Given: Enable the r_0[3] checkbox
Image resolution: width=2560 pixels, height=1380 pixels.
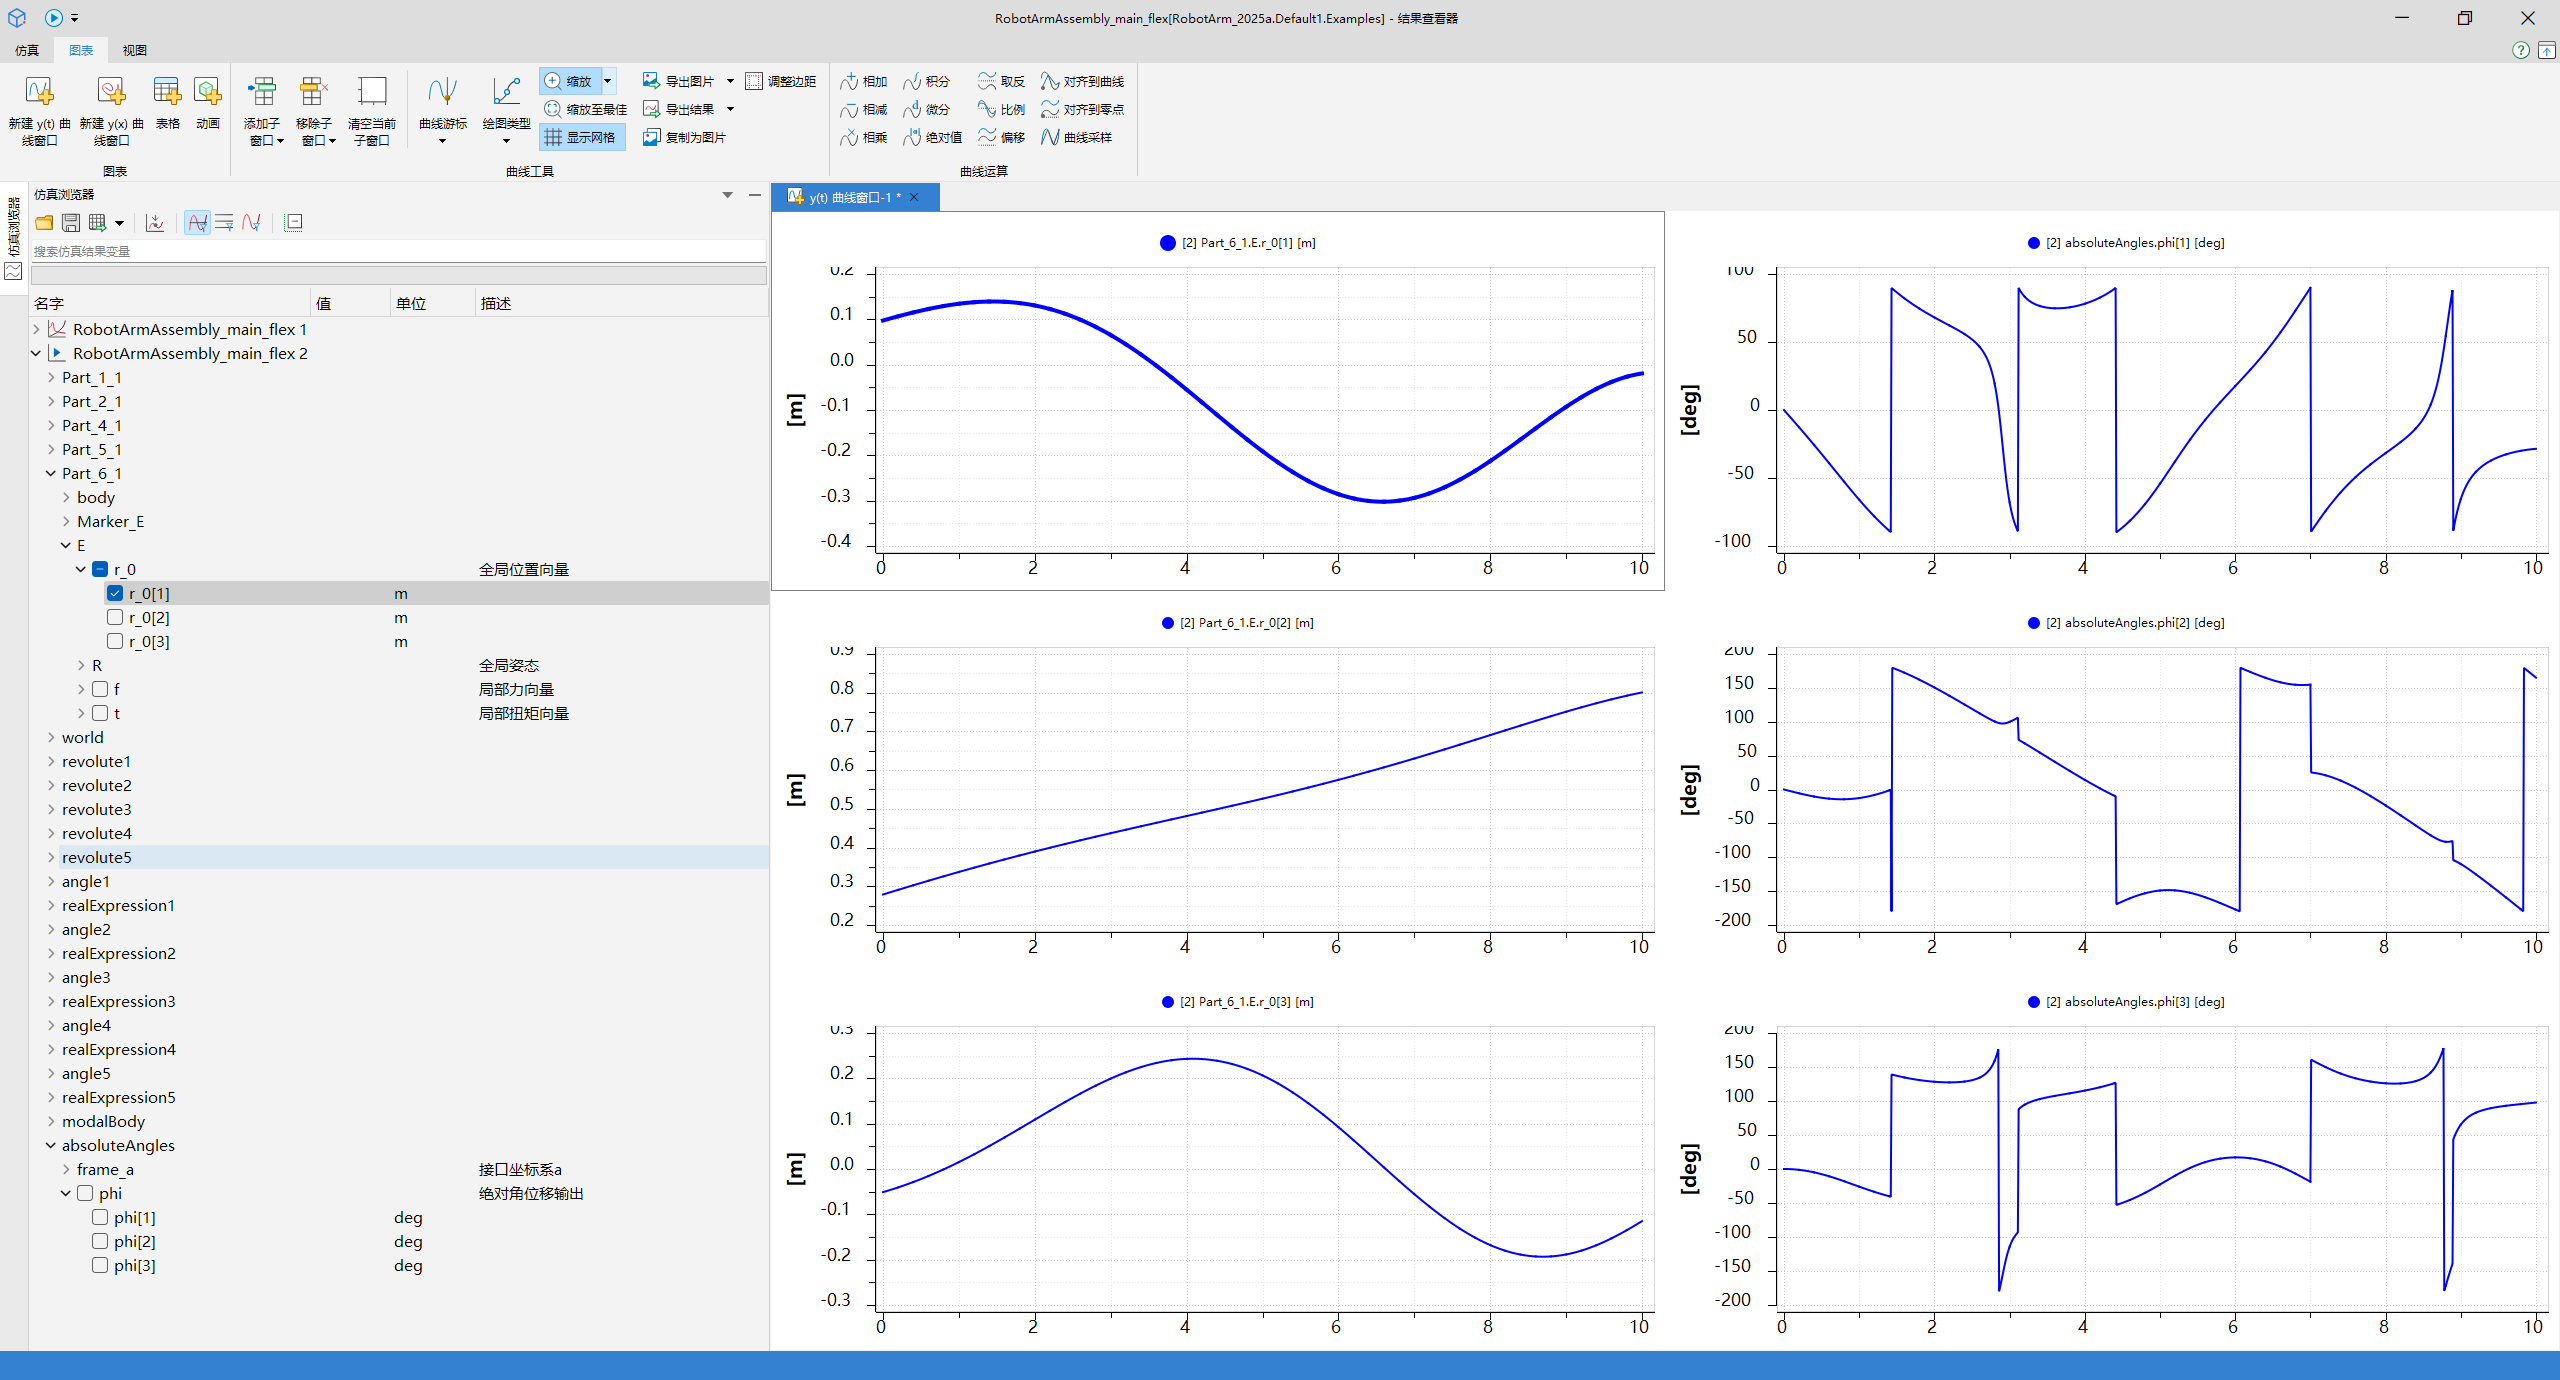Looking at the screenshot, I should (115, 641).
